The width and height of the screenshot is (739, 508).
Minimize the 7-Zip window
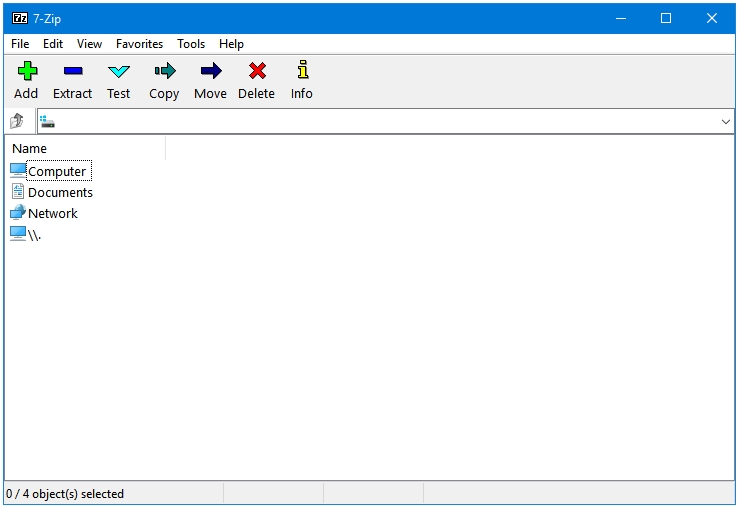[x=621, y=18]
